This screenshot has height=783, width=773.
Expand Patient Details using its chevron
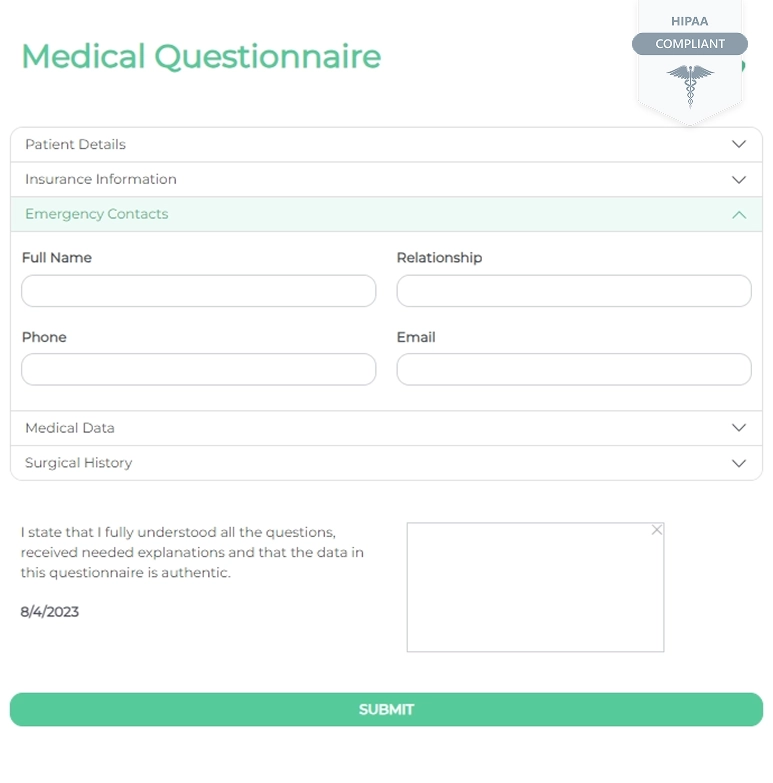[739, 144]
